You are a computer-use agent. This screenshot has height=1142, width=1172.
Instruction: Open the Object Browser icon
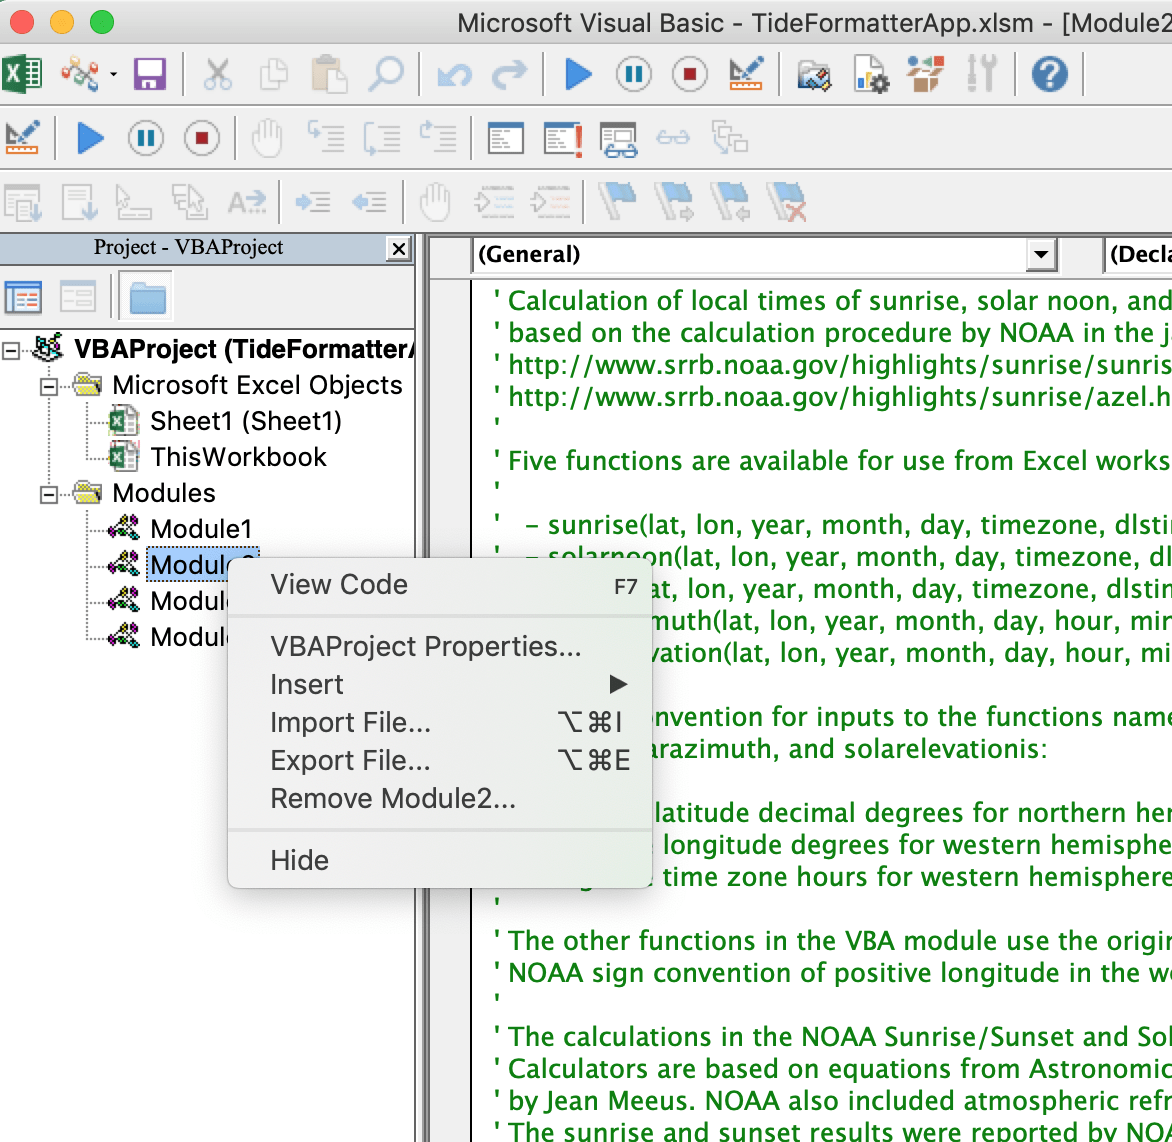(x=925, y=74)
